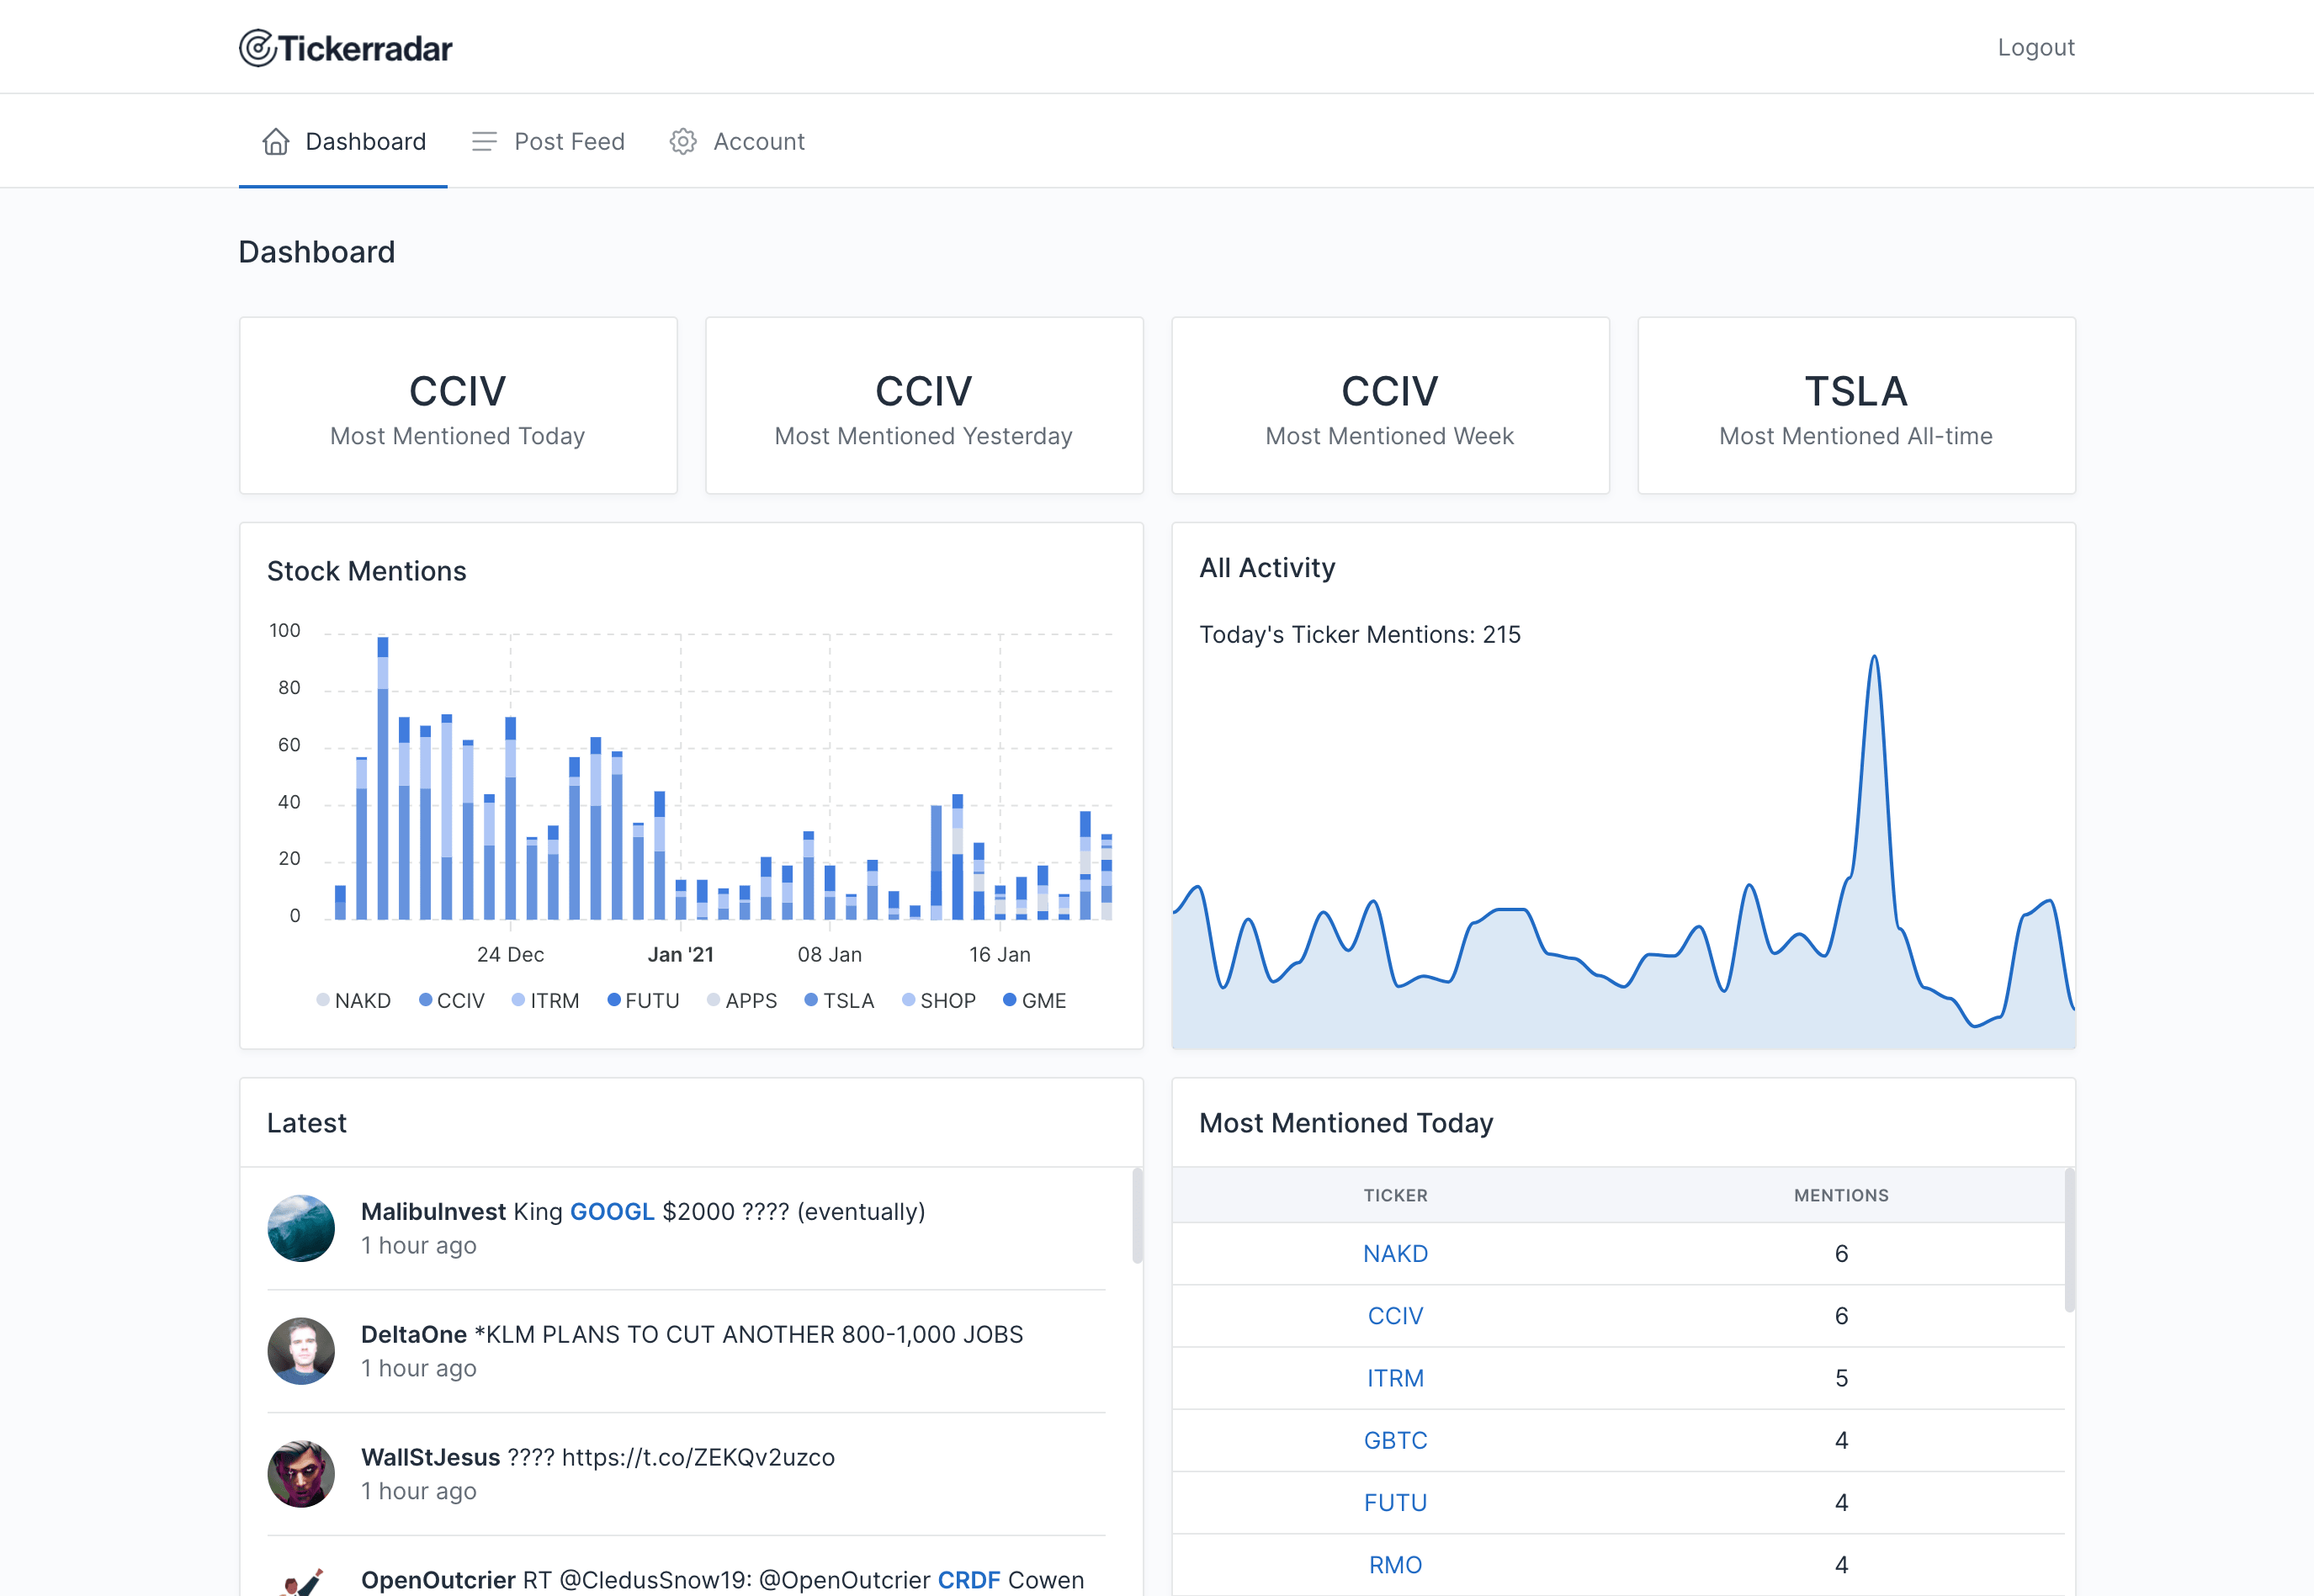The width and height of the screenshot is (2314, 1596).
Task: Toggle the TSLA legend color dot
Action: [811, 1000]
